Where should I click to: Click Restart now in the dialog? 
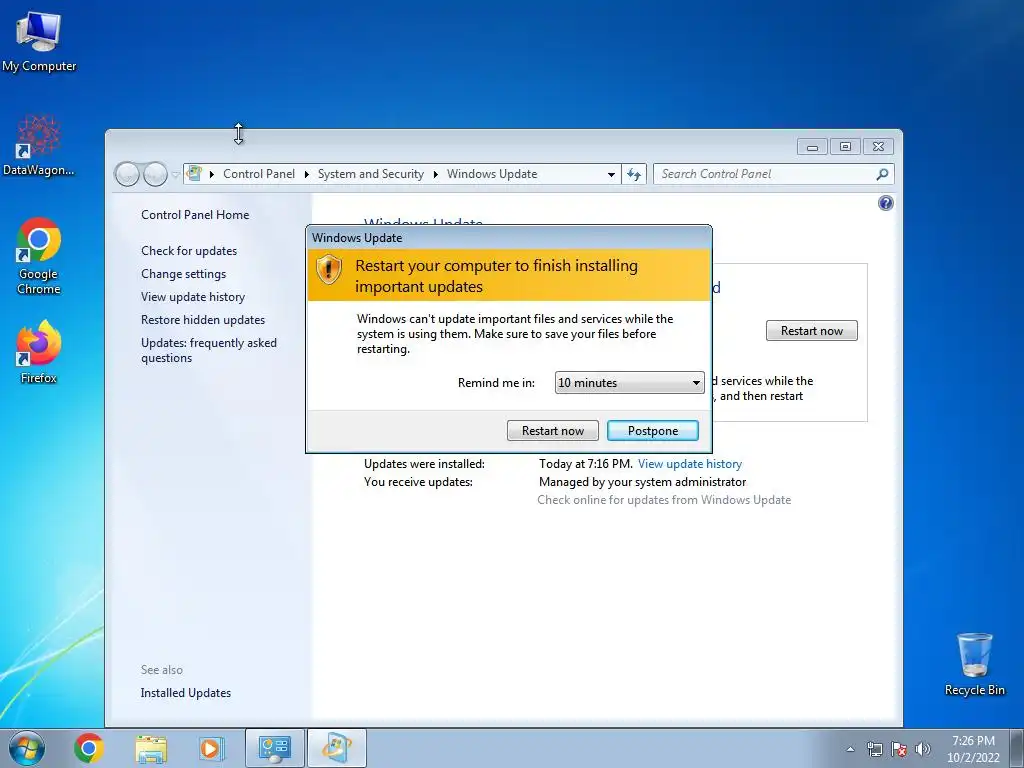[x=552, y=431]
